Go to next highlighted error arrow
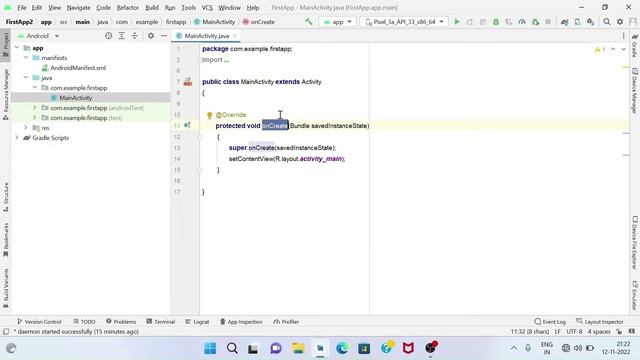The image size is (640, 360). click(x=623, y=49)
